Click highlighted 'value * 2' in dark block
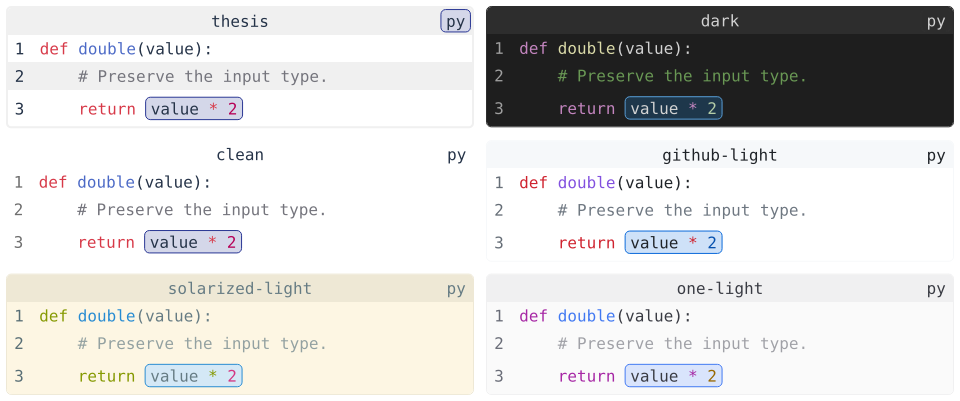Screen dimensions: 960x401 673,108
